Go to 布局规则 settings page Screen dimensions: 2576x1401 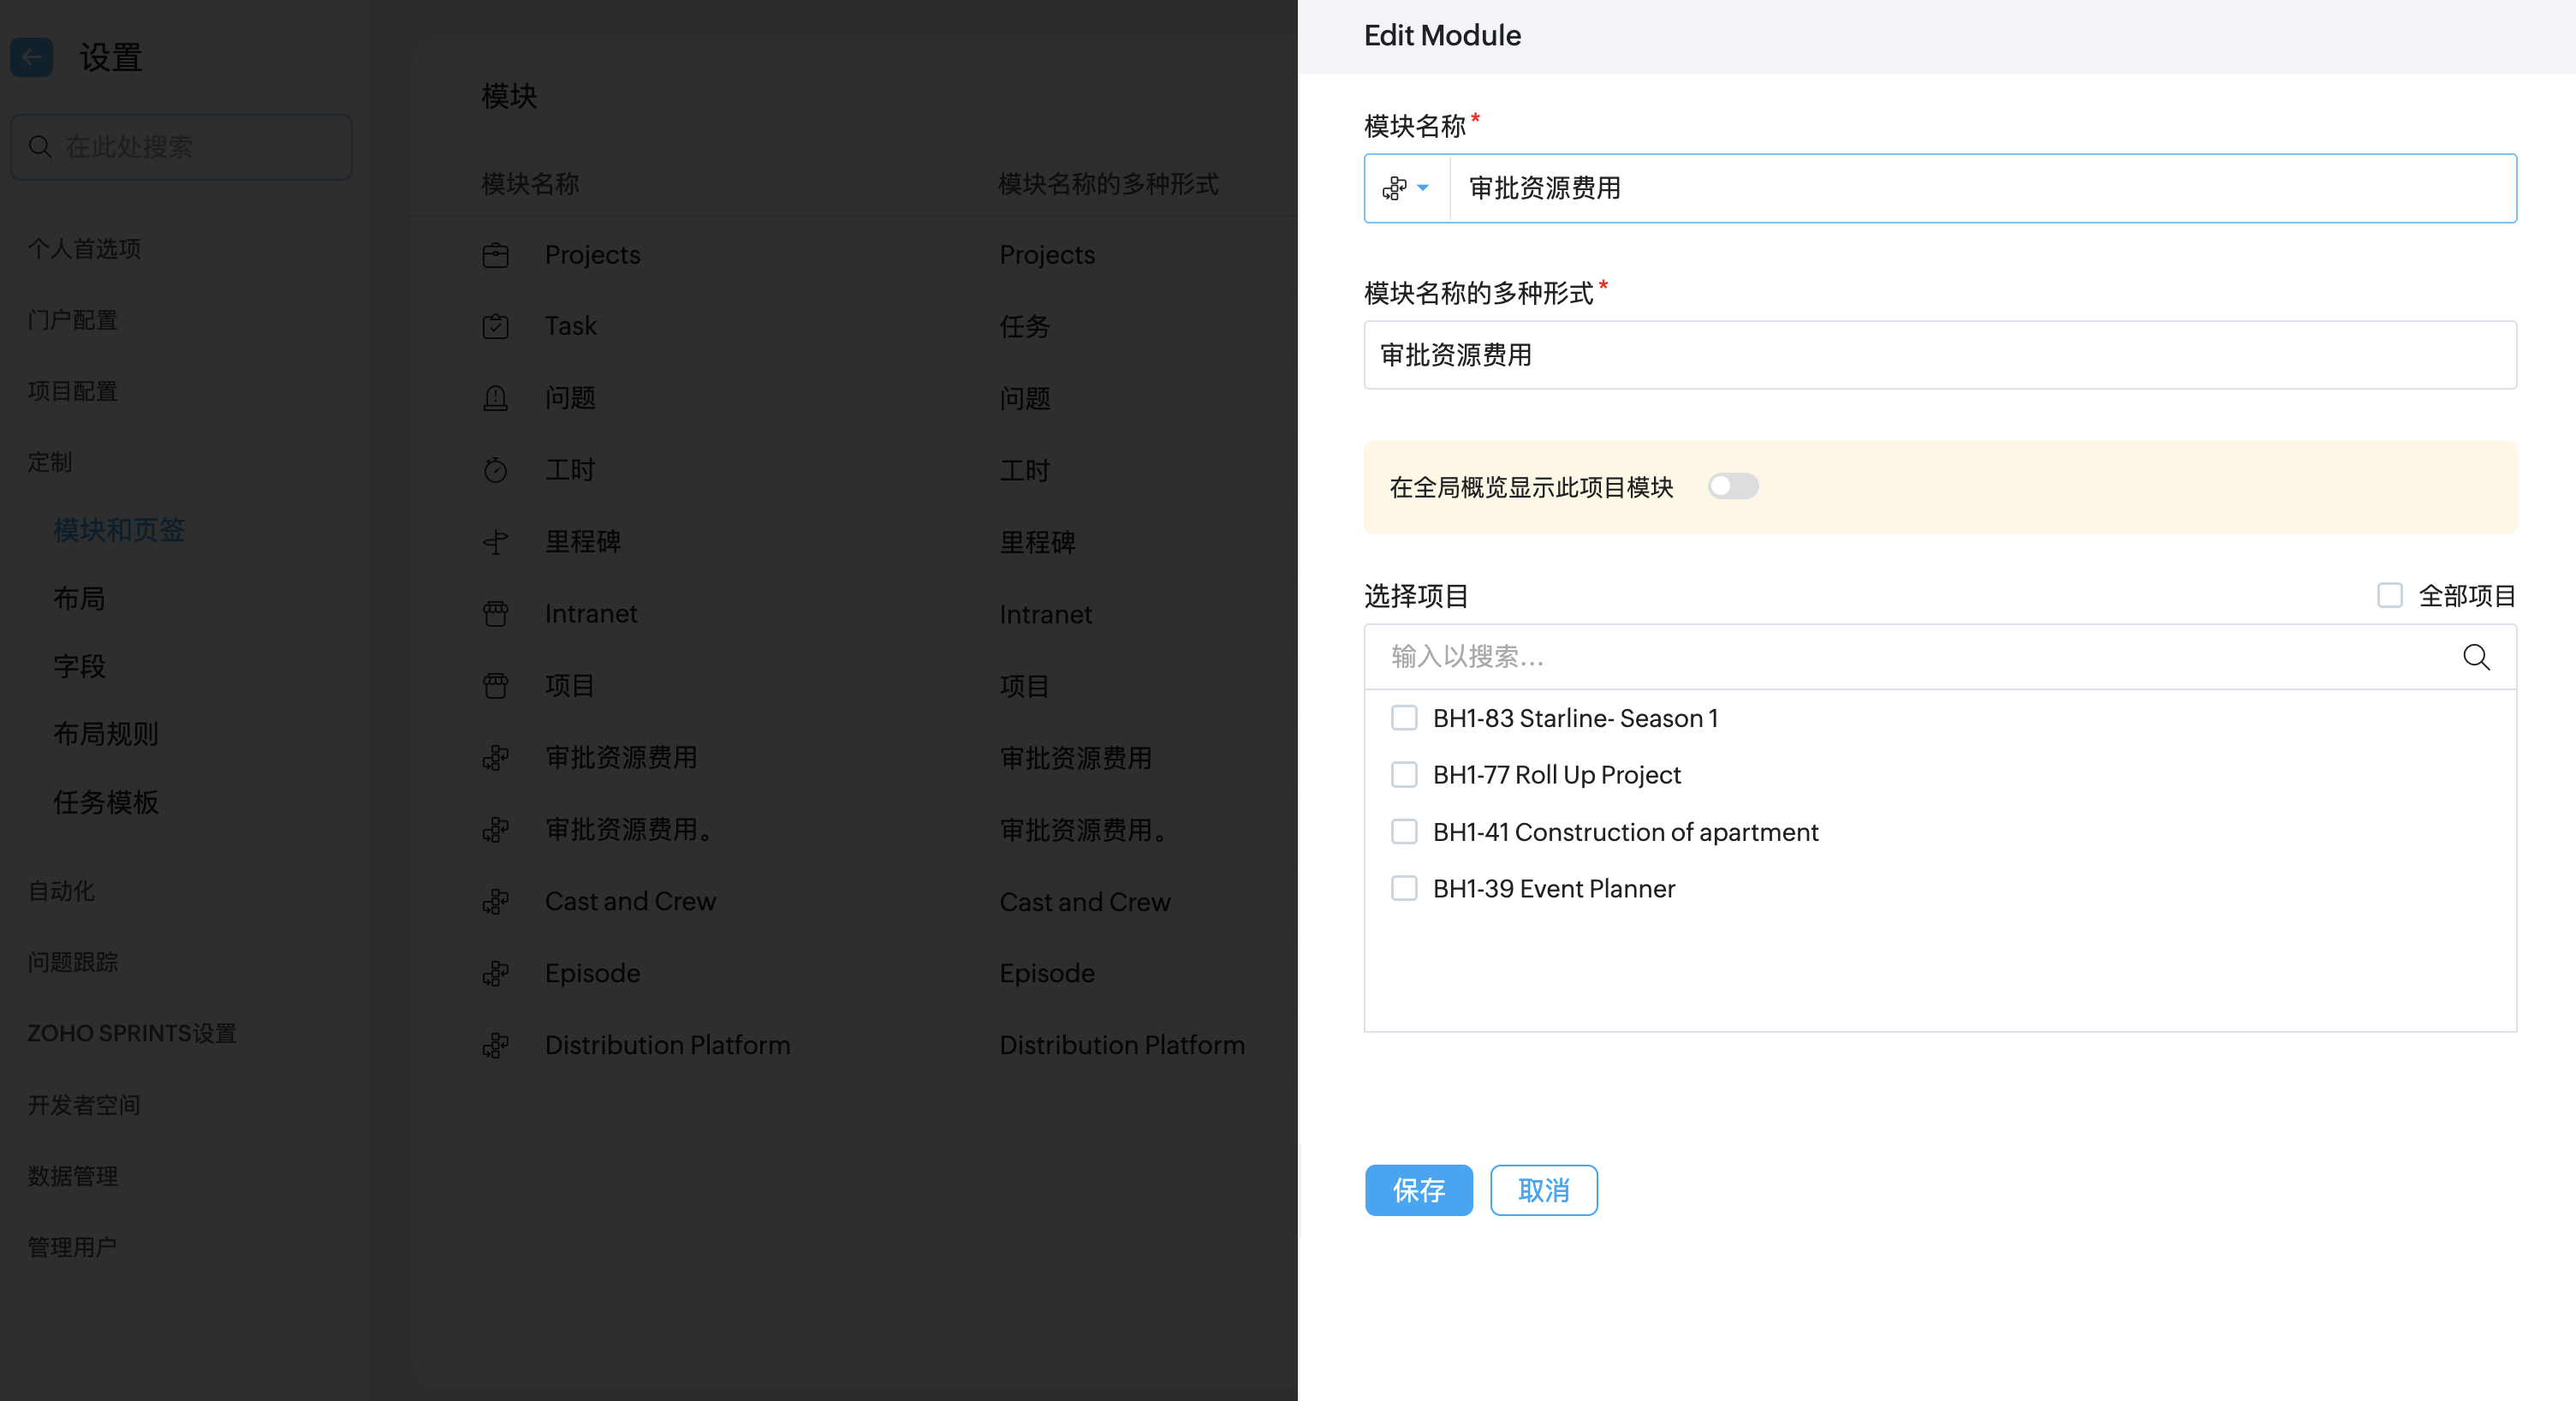click(x=106, y=734)
